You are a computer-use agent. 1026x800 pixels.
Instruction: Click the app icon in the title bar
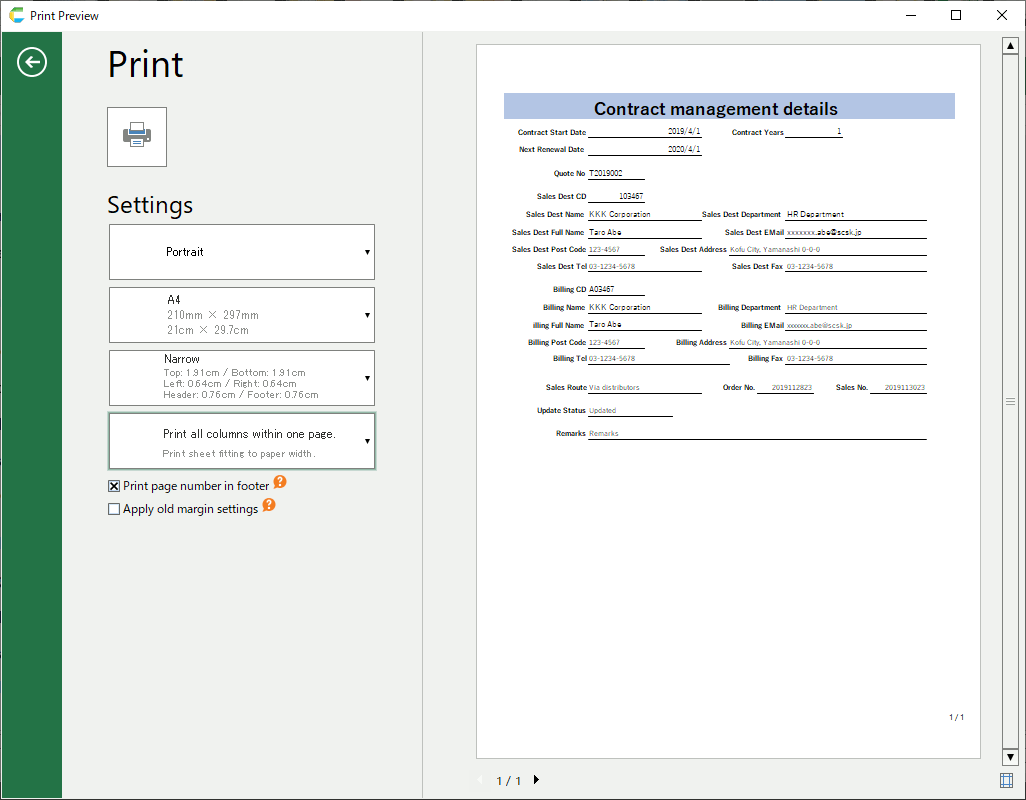[x=16, y=15]
